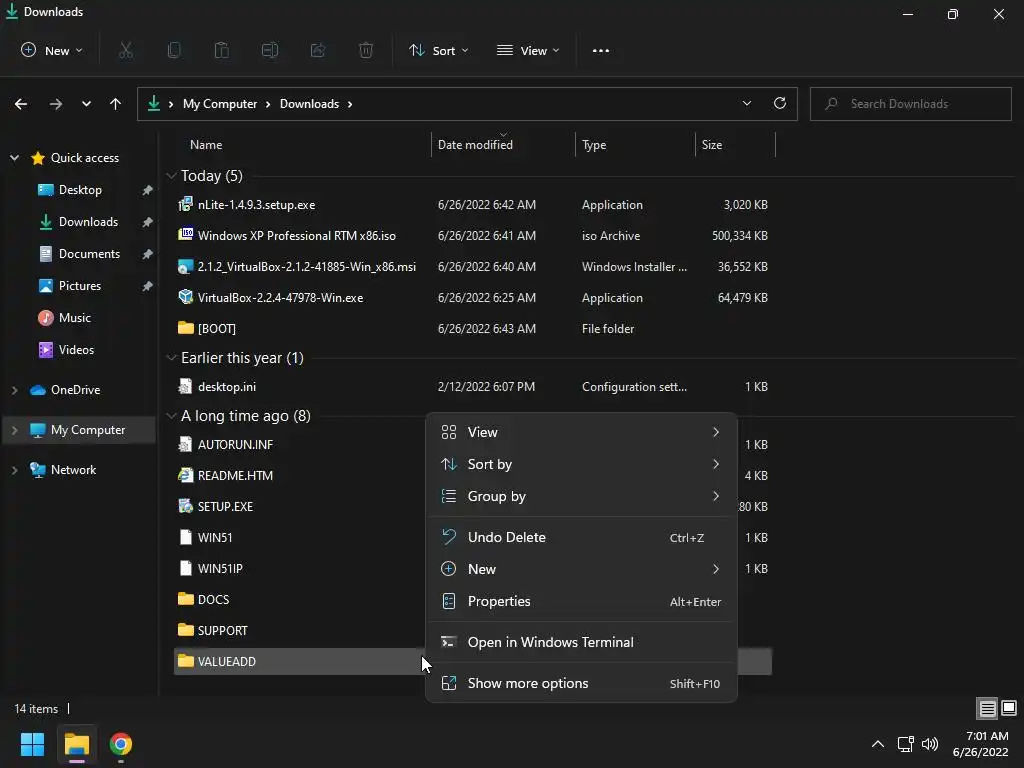The image size is (1024, 768).
Task: Open the See more ellipsis menu
Action: coord(601,50)
